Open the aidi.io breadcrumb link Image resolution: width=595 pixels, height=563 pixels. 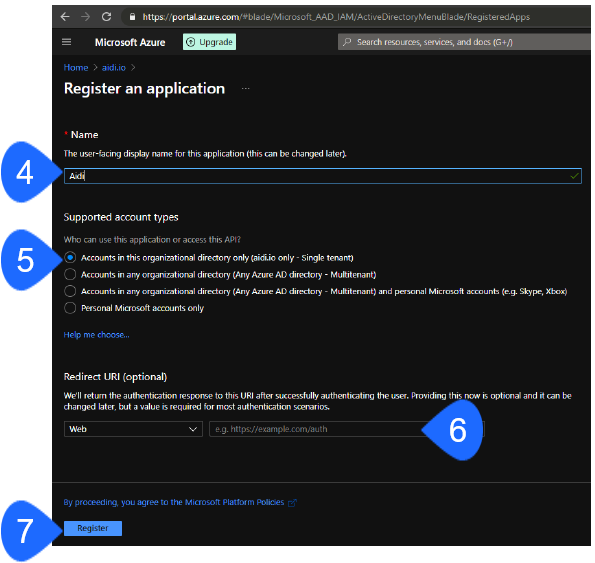pyautogui.click(x=114, y=68)
